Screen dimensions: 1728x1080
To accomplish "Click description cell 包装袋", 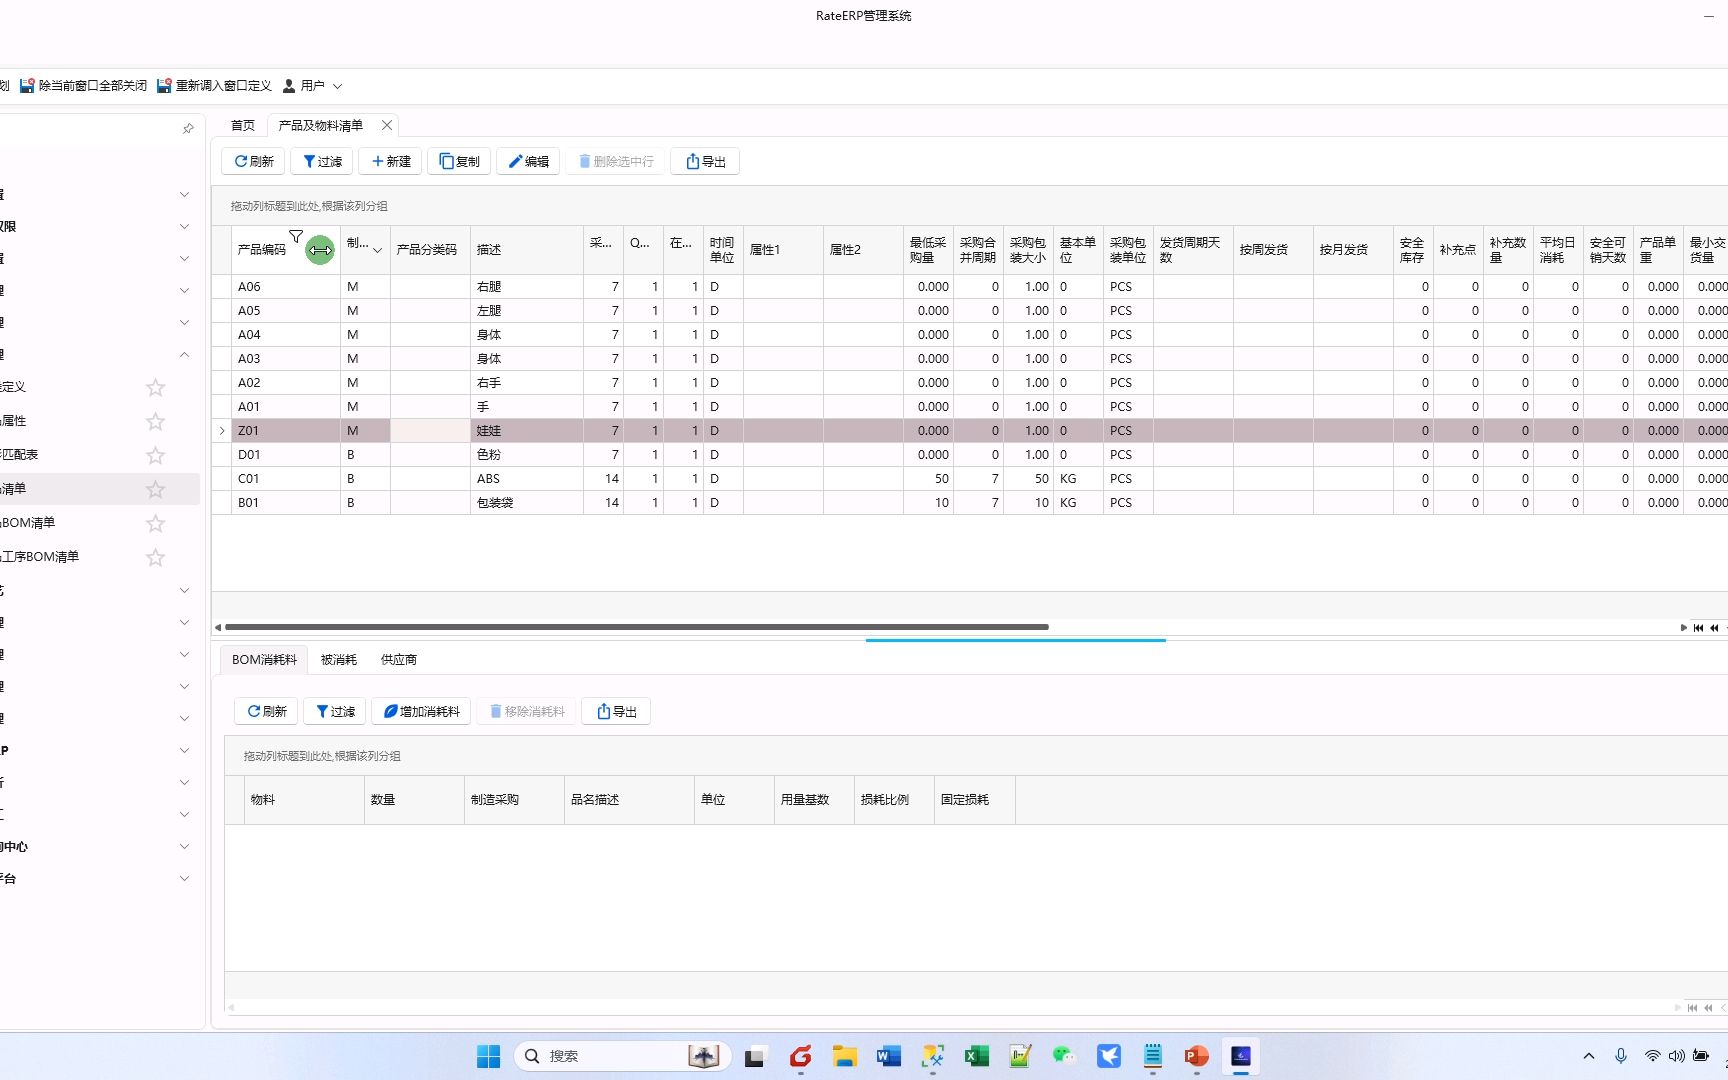I will pyautogui.click(x=527, y=503).
